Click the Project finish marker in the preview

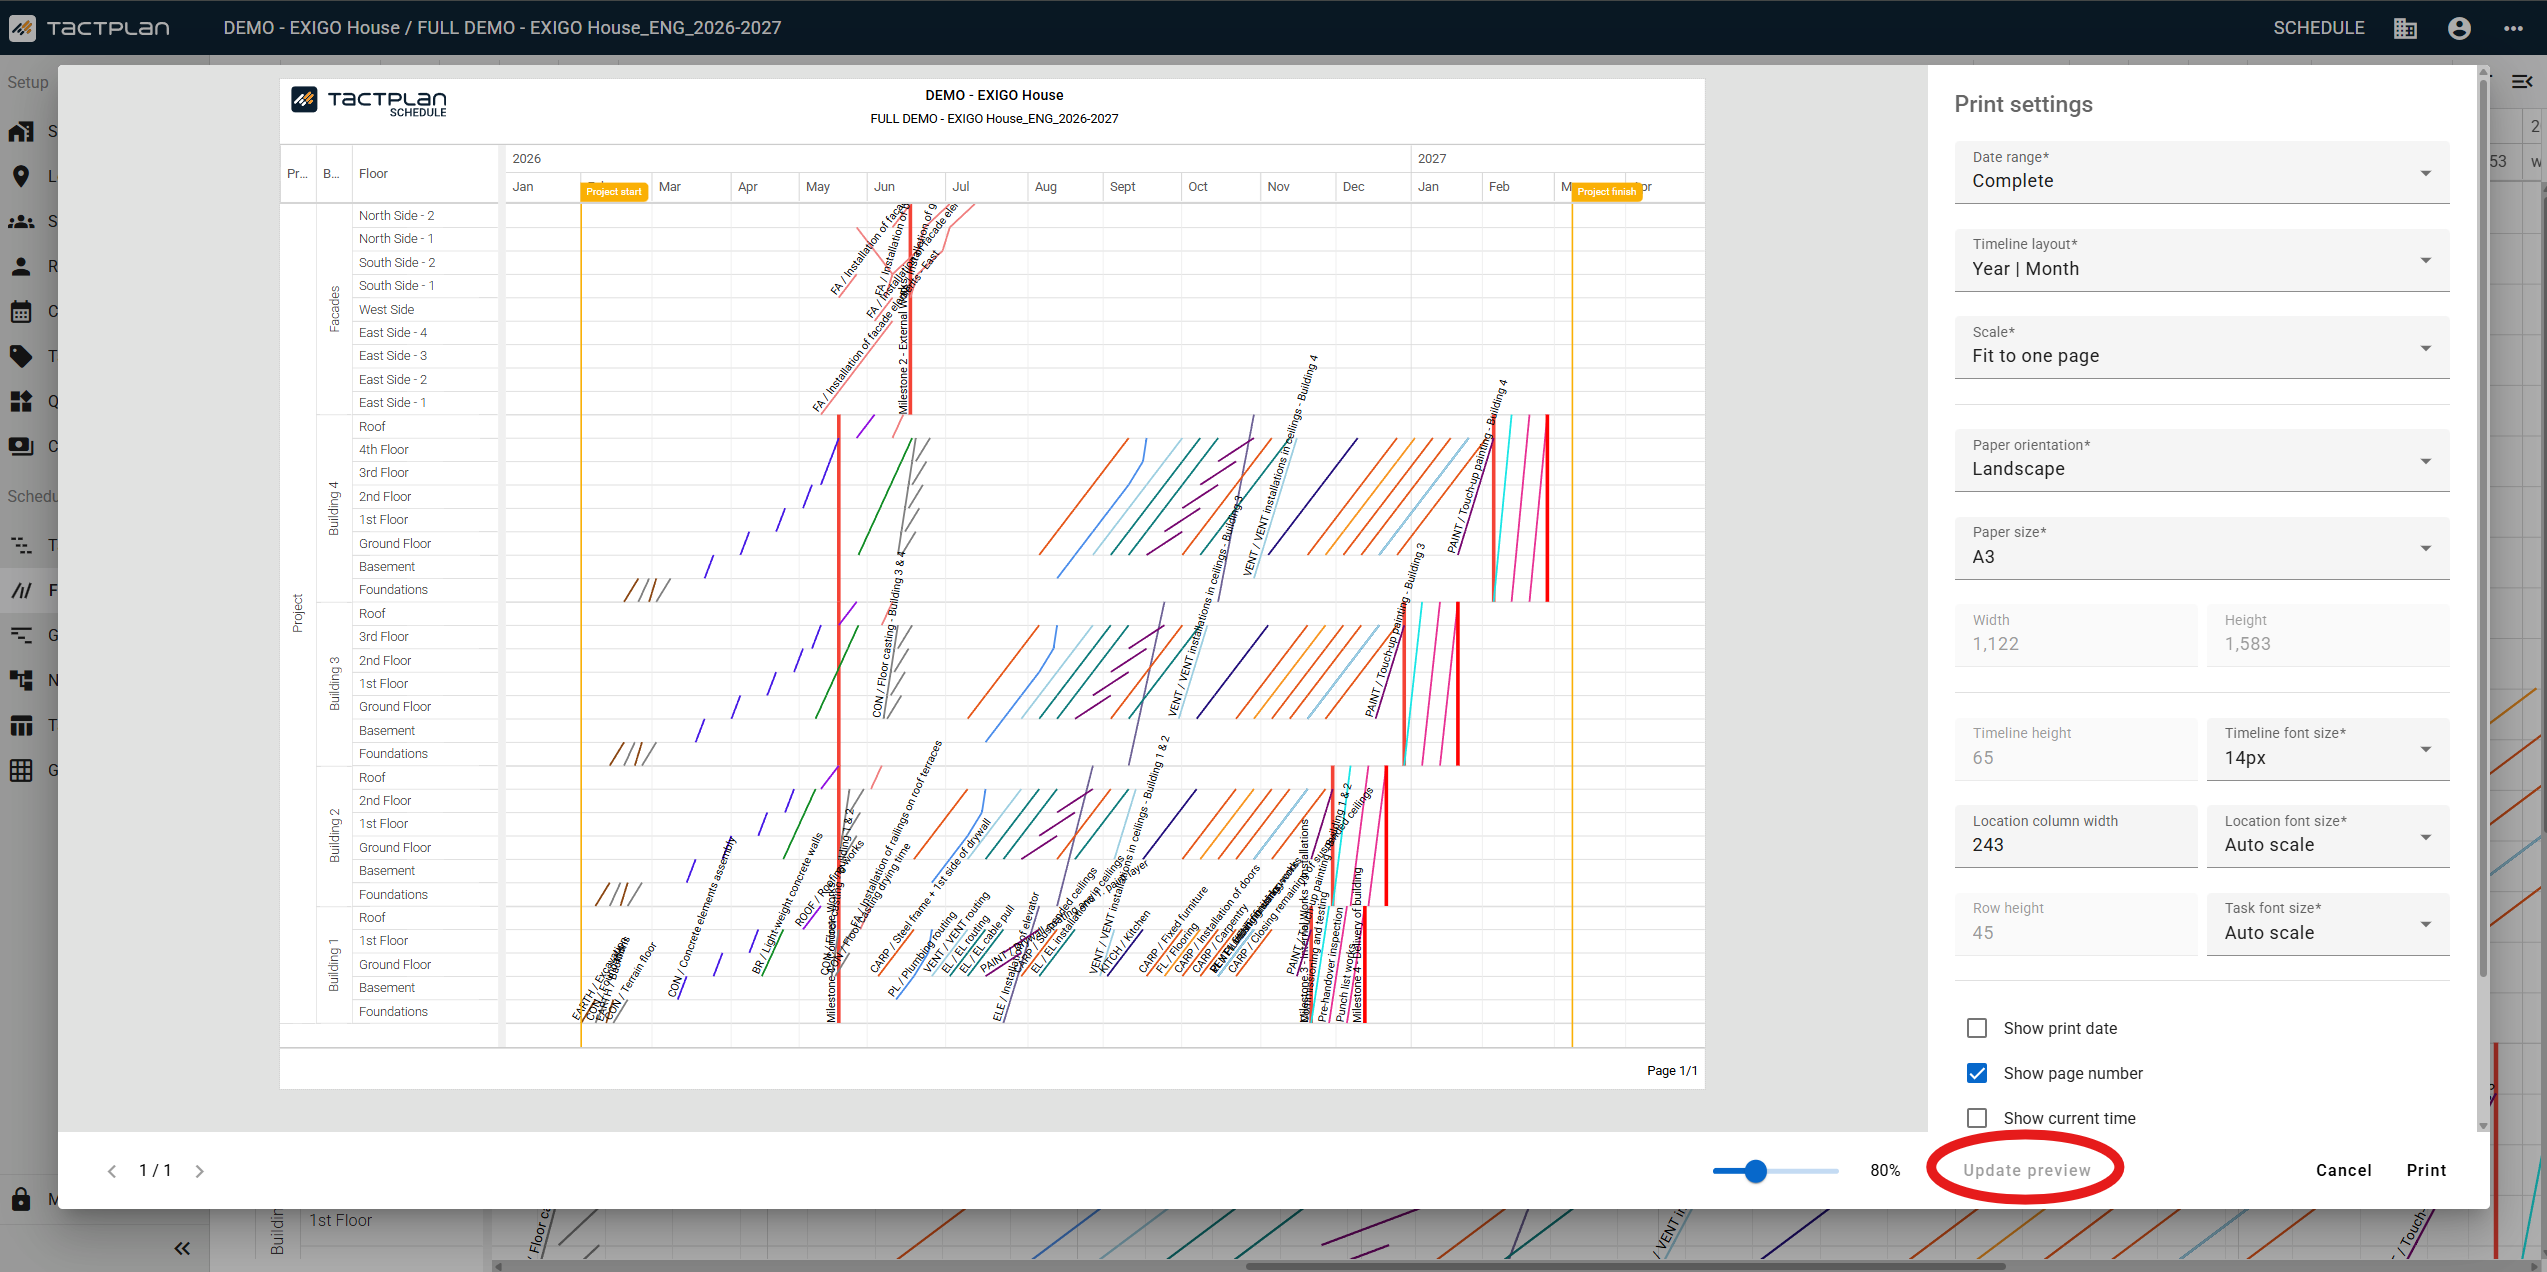[1607, 192]
